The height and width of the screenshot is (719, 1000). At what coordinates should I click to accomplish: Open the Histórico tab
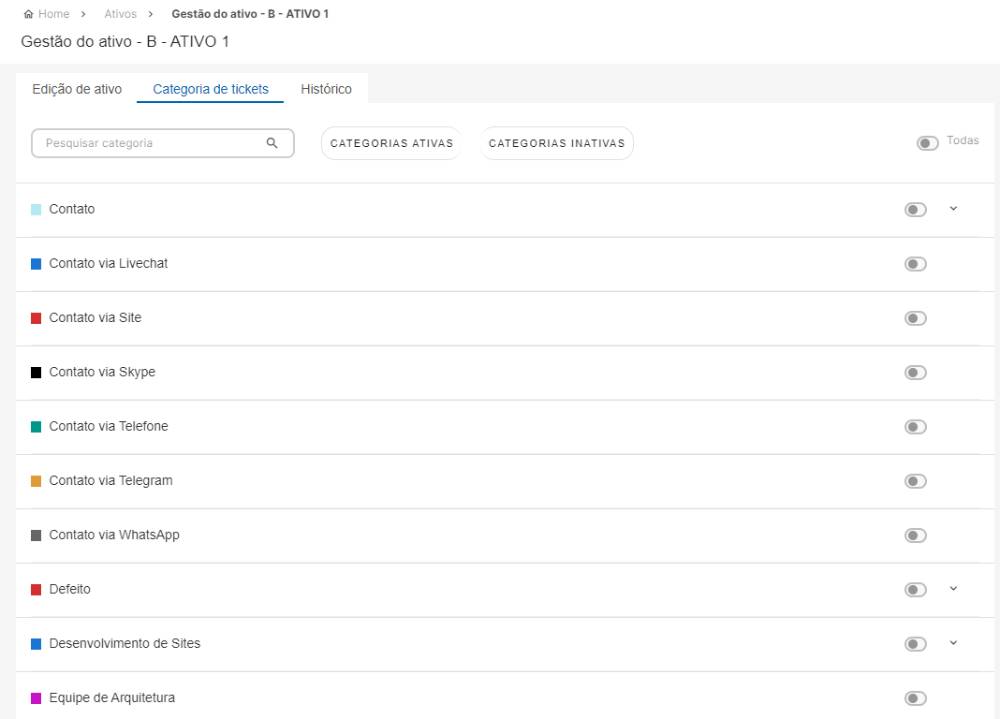coord(326,89)
